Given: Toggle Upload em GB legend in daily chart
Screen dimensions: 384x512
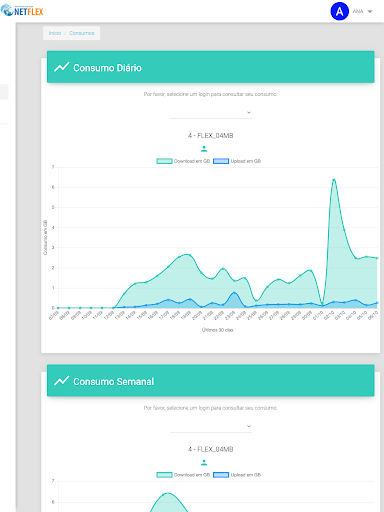Looking at the screenshot, I should point(237,161).
